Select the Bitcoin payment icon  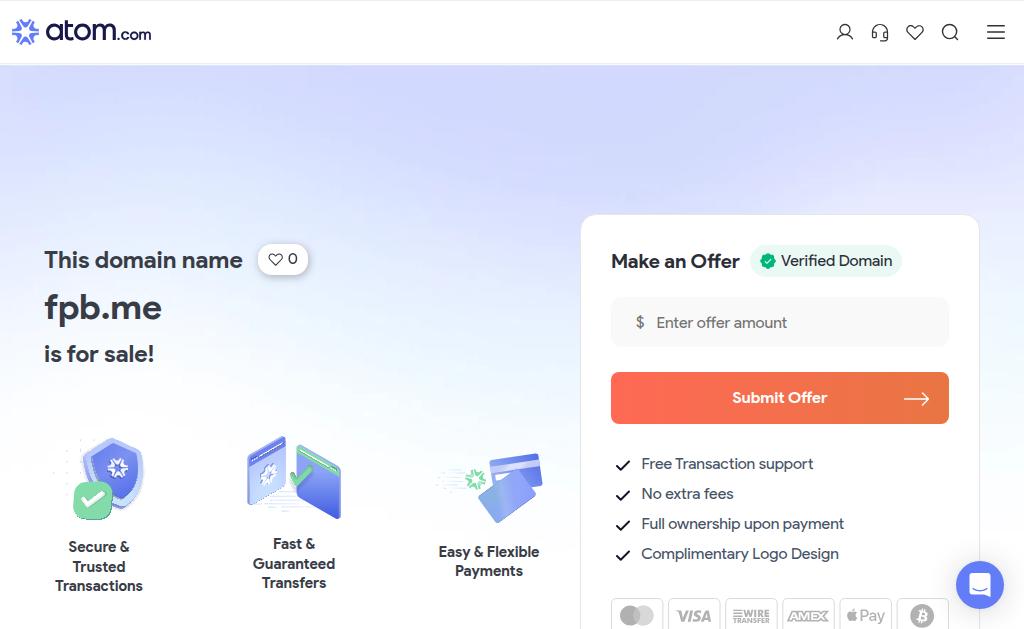click(x=922, y=615)
